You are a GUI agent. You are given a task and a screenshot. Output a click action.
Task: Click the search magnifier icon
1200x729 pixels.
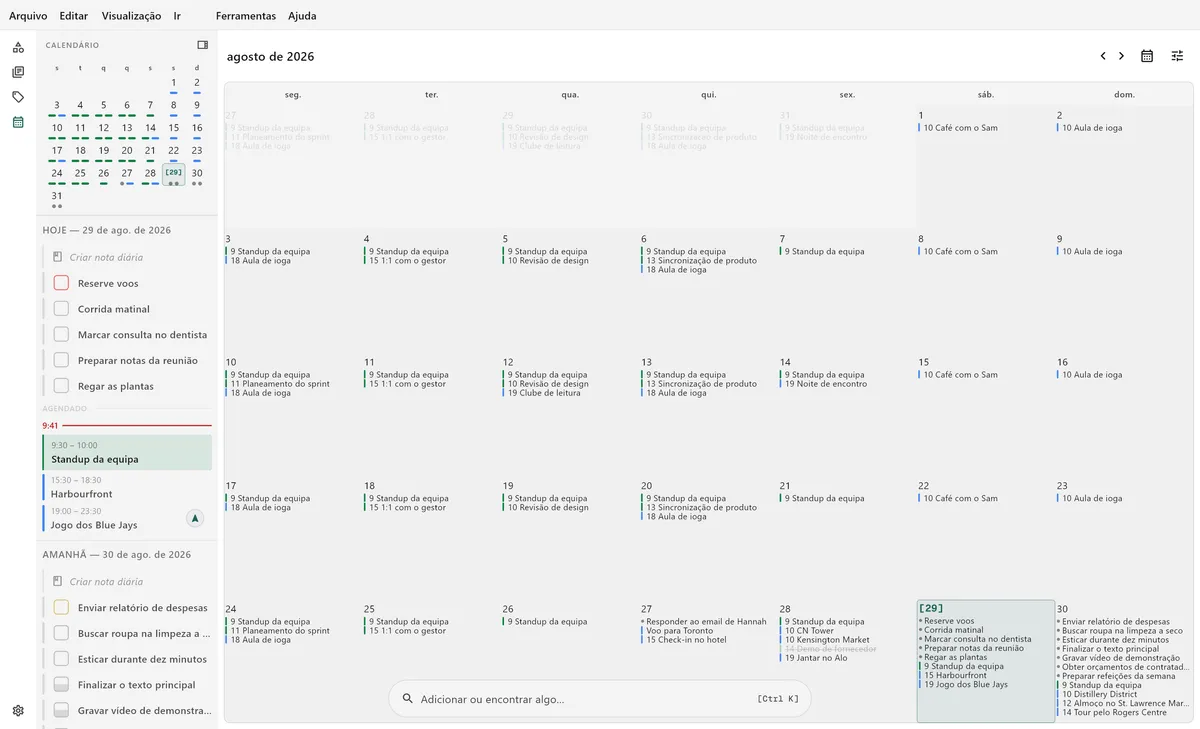pyautogui.click(x=407, y=699)
